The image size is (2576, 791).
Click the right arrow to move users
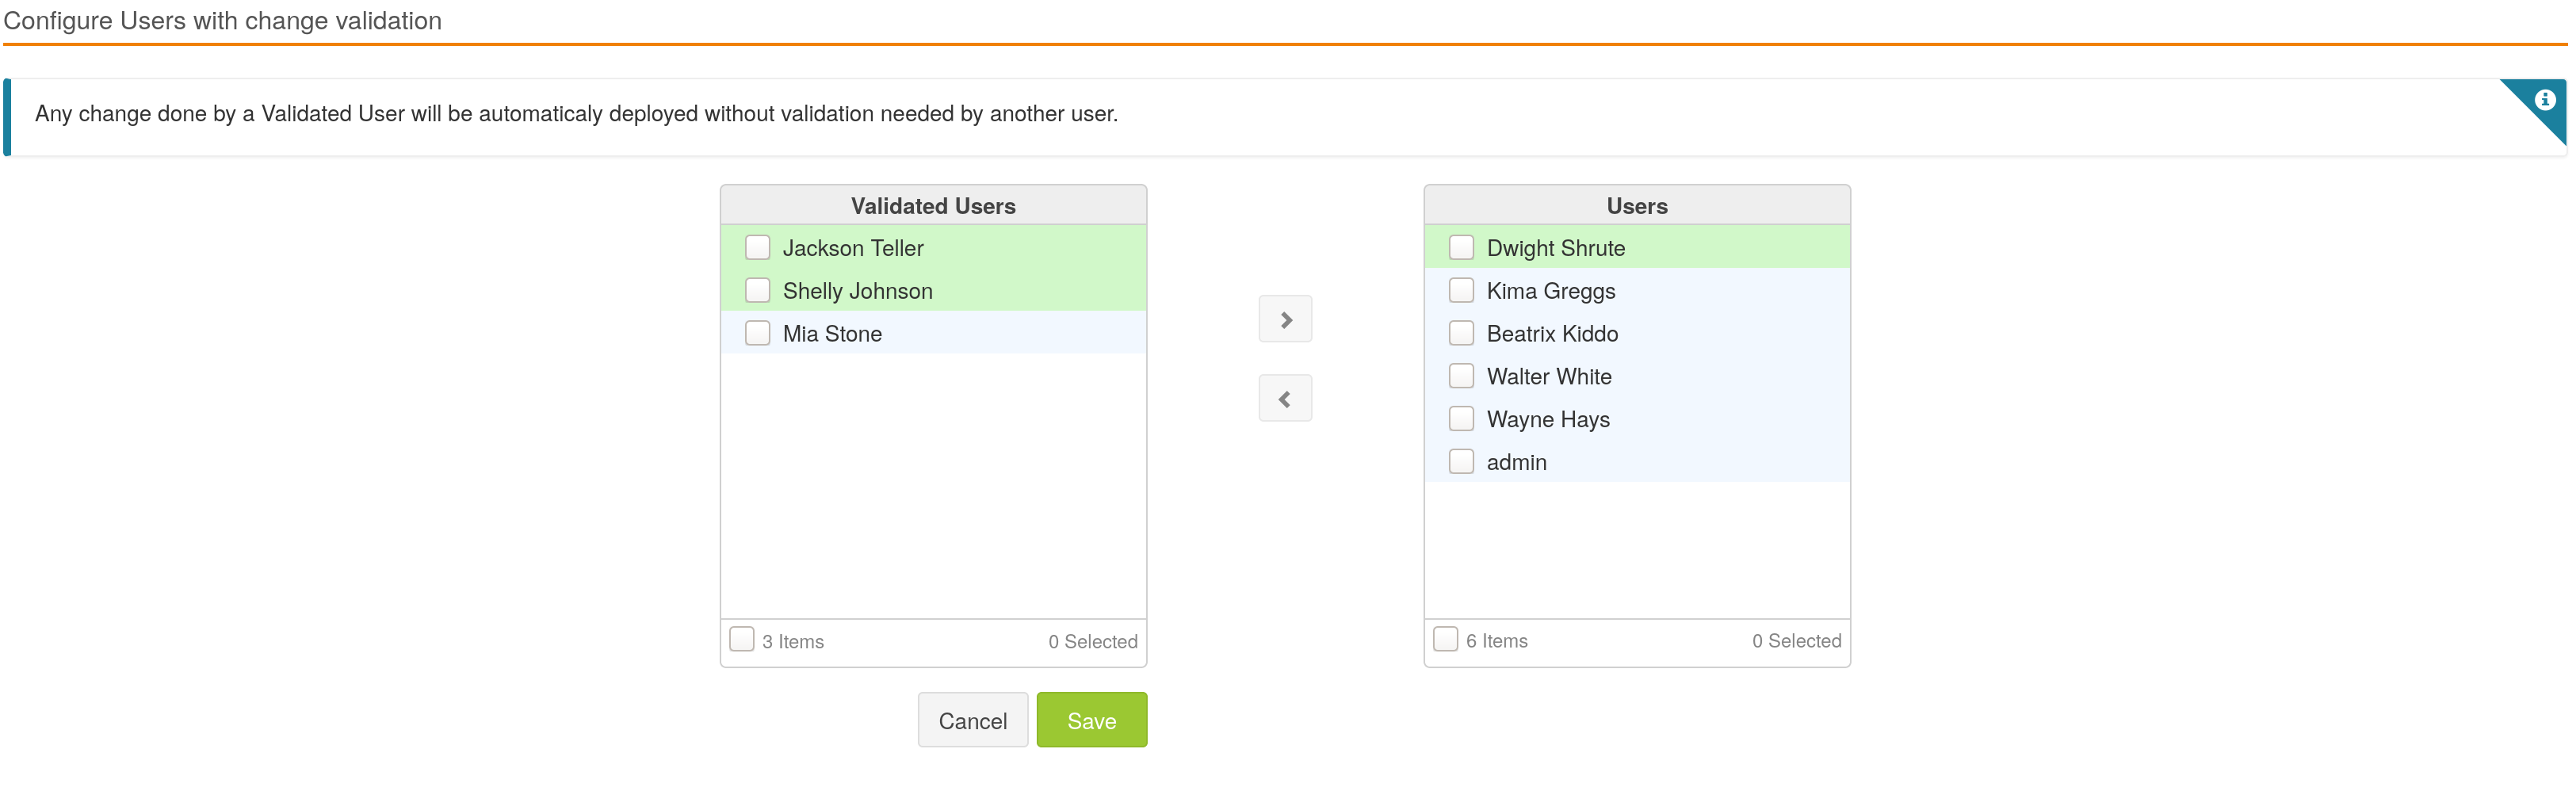click(1284, 318)
